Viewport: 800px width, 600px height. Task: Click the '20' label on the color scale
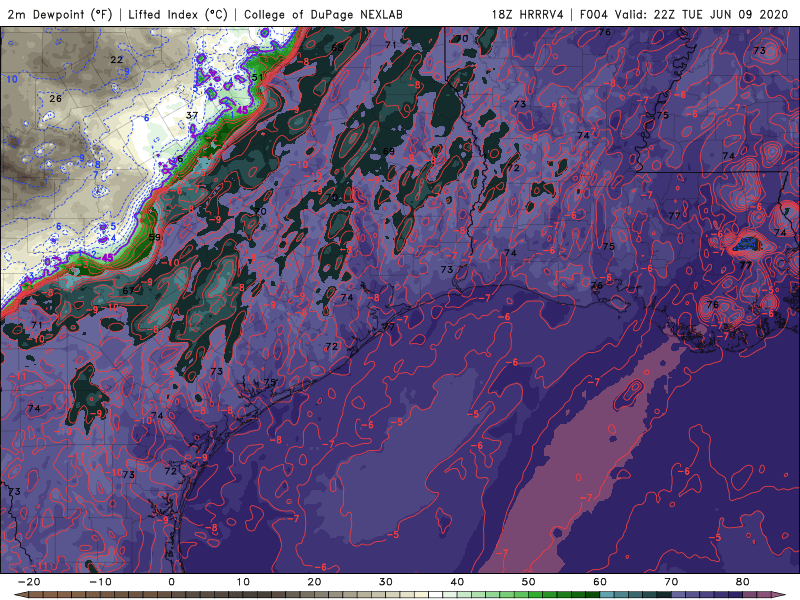click(314, 582)
